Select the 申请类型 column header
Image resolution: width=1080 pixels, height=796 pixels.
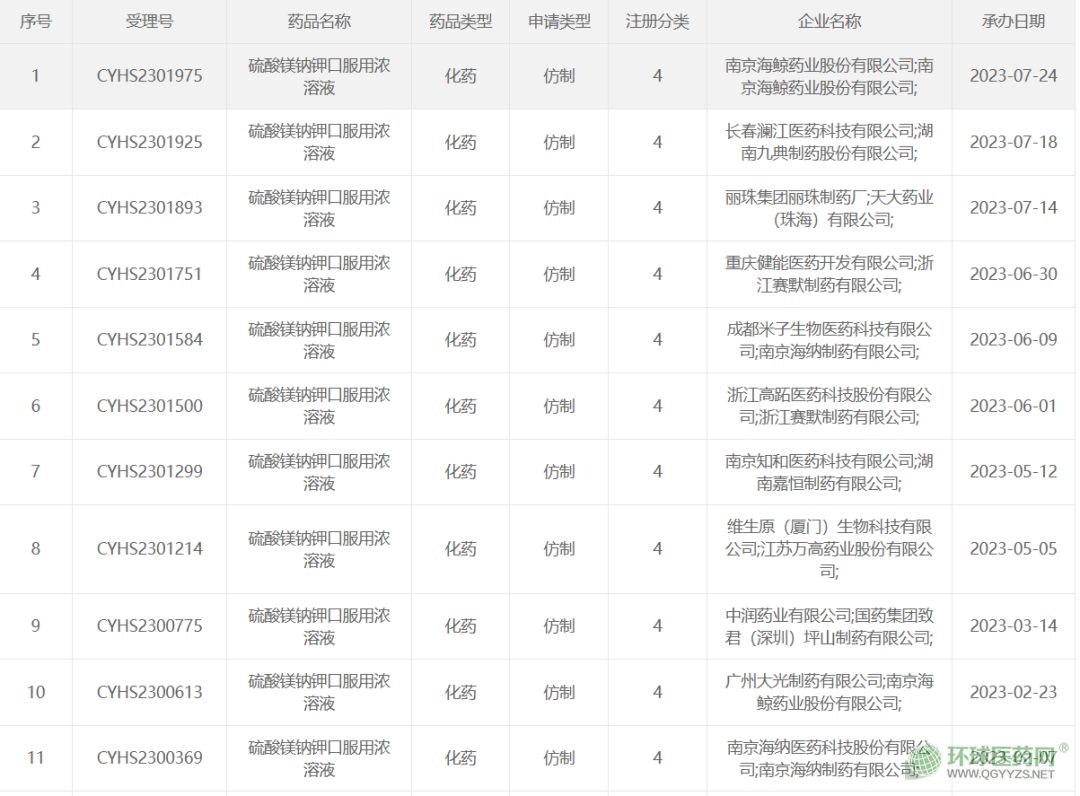click(x=559, y=21)
